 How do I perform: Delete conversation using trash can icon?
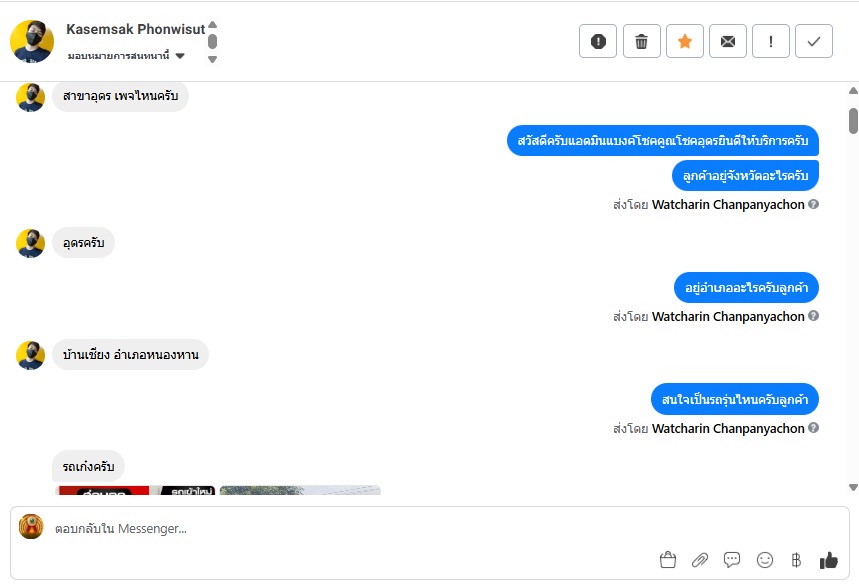(x=642, y=41)
